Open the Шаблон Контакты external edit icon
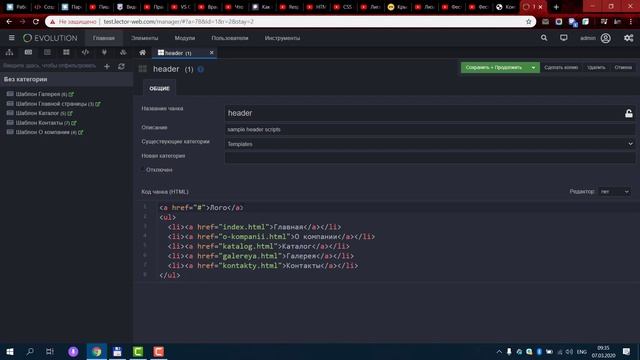The width and height of the screenshot is (640, 360). pyautogui.click(x=74, y=123)
